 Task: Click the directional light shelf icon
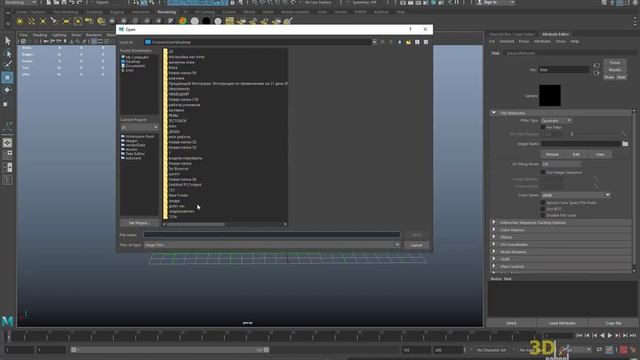(31, 21)
